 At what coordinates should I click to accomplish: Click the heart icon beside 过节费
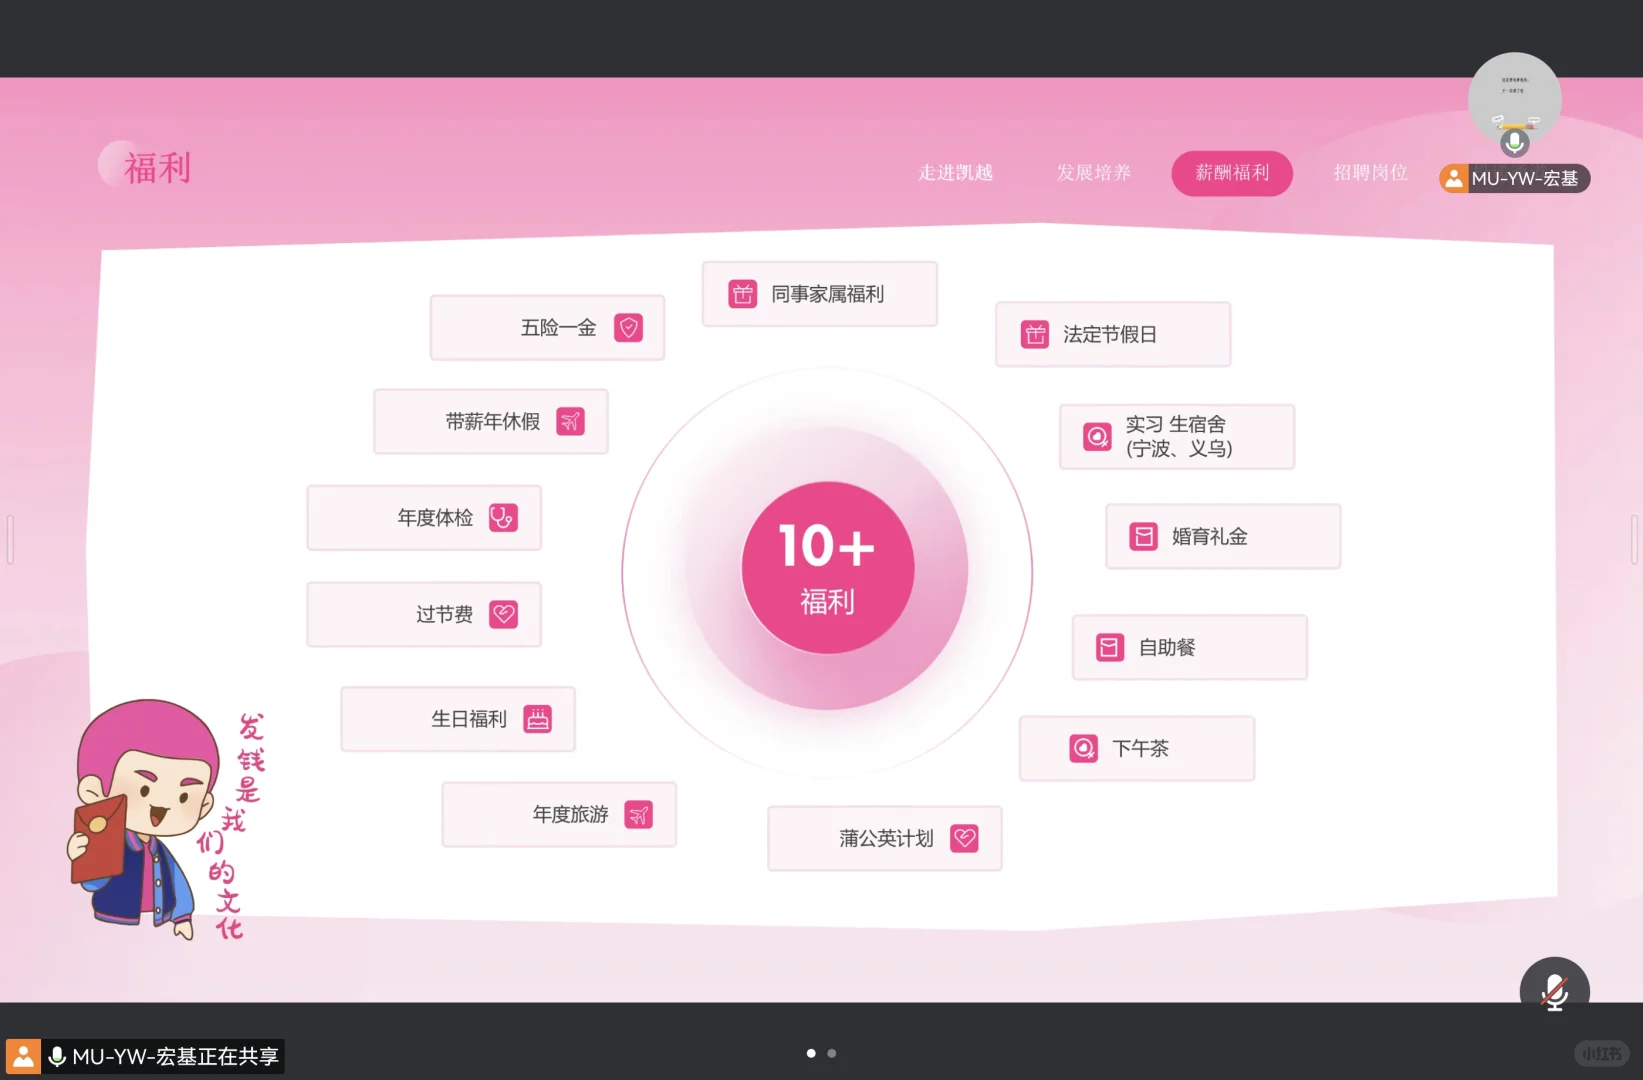point(503,614)
